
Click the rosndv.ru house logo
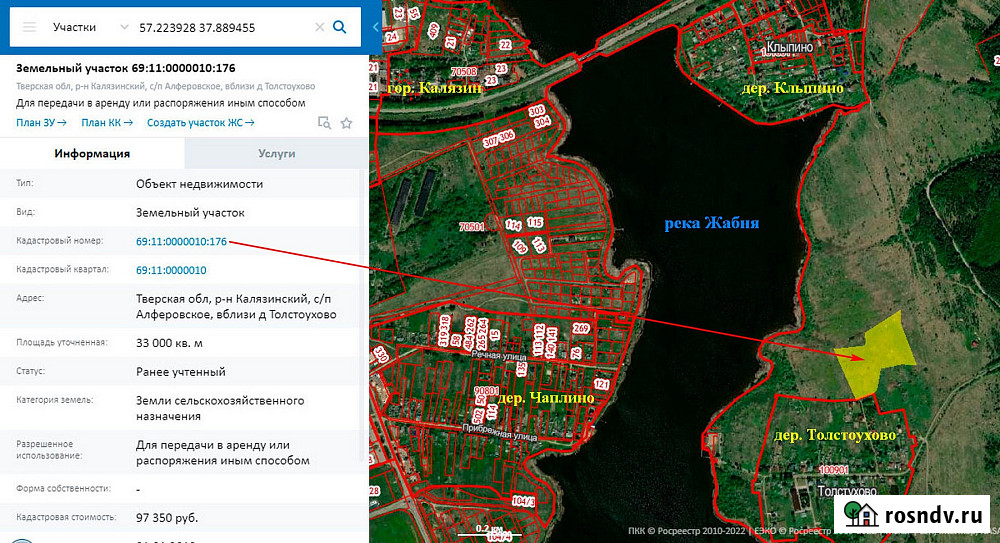(859, 514)
